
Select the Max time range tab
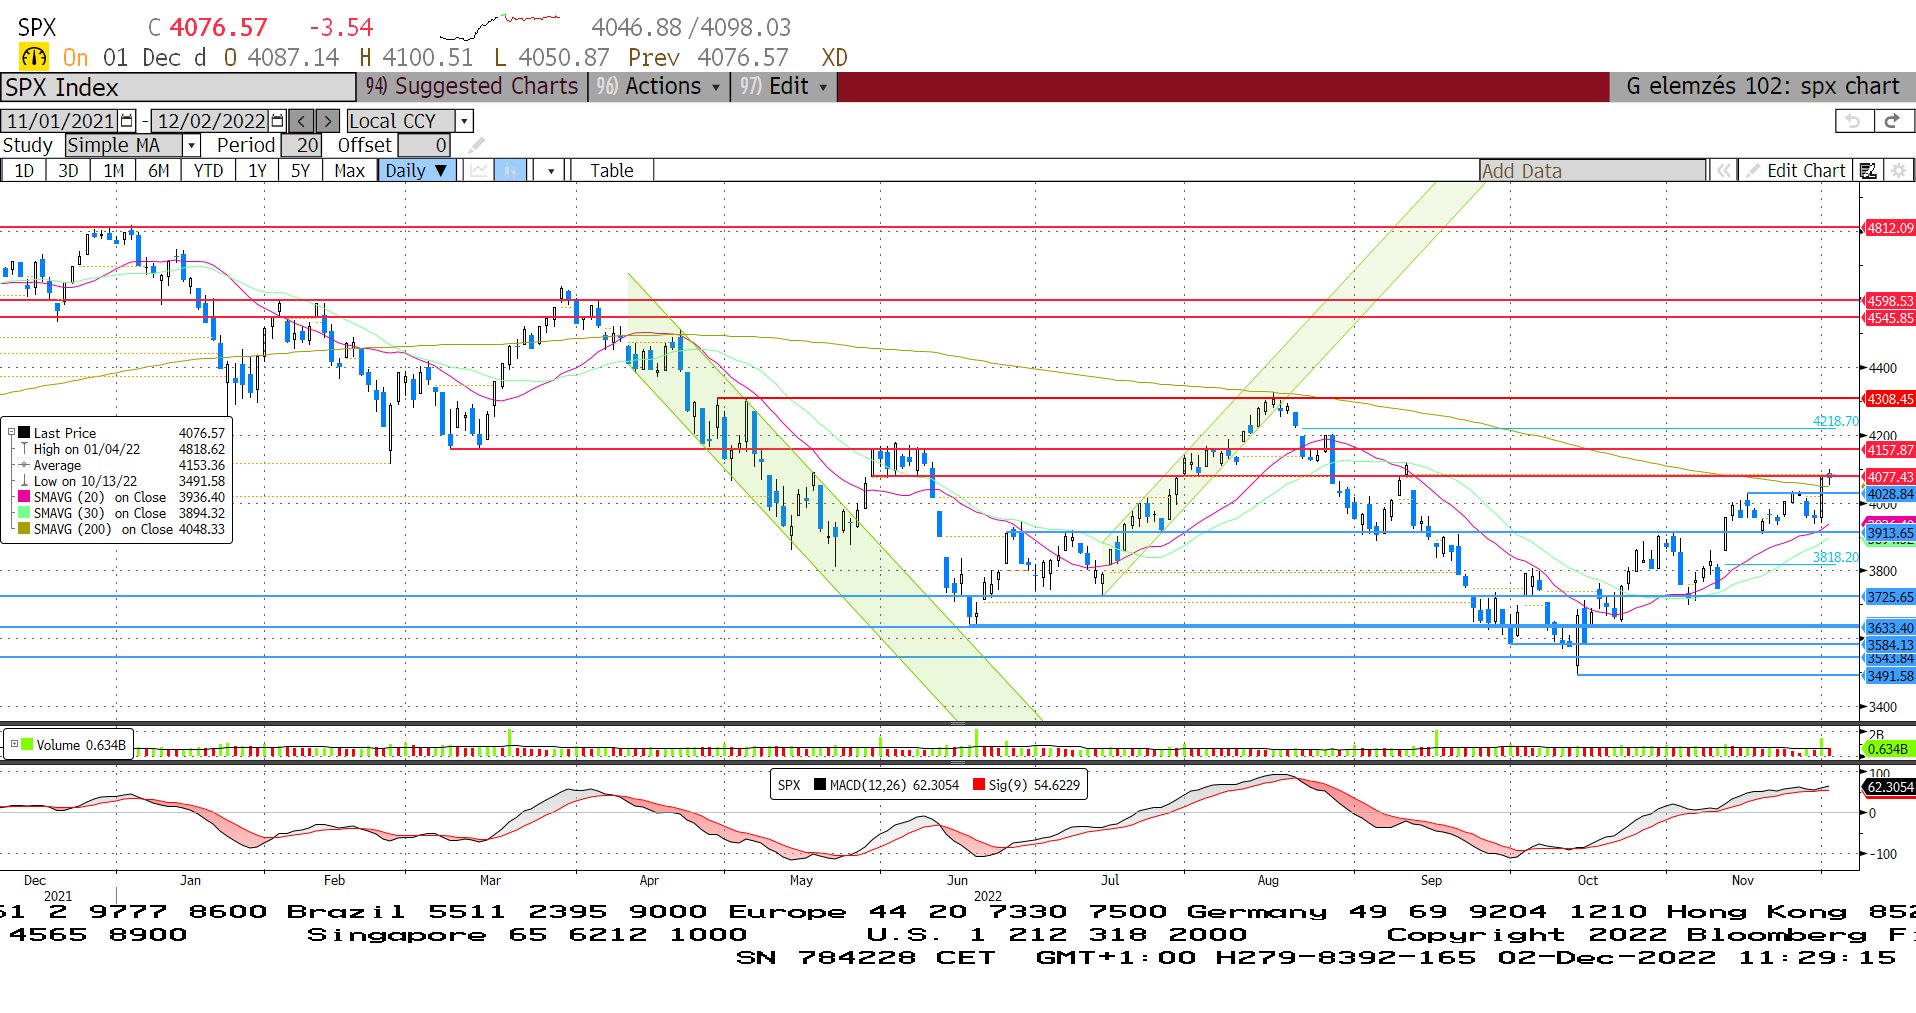[349, 171]
